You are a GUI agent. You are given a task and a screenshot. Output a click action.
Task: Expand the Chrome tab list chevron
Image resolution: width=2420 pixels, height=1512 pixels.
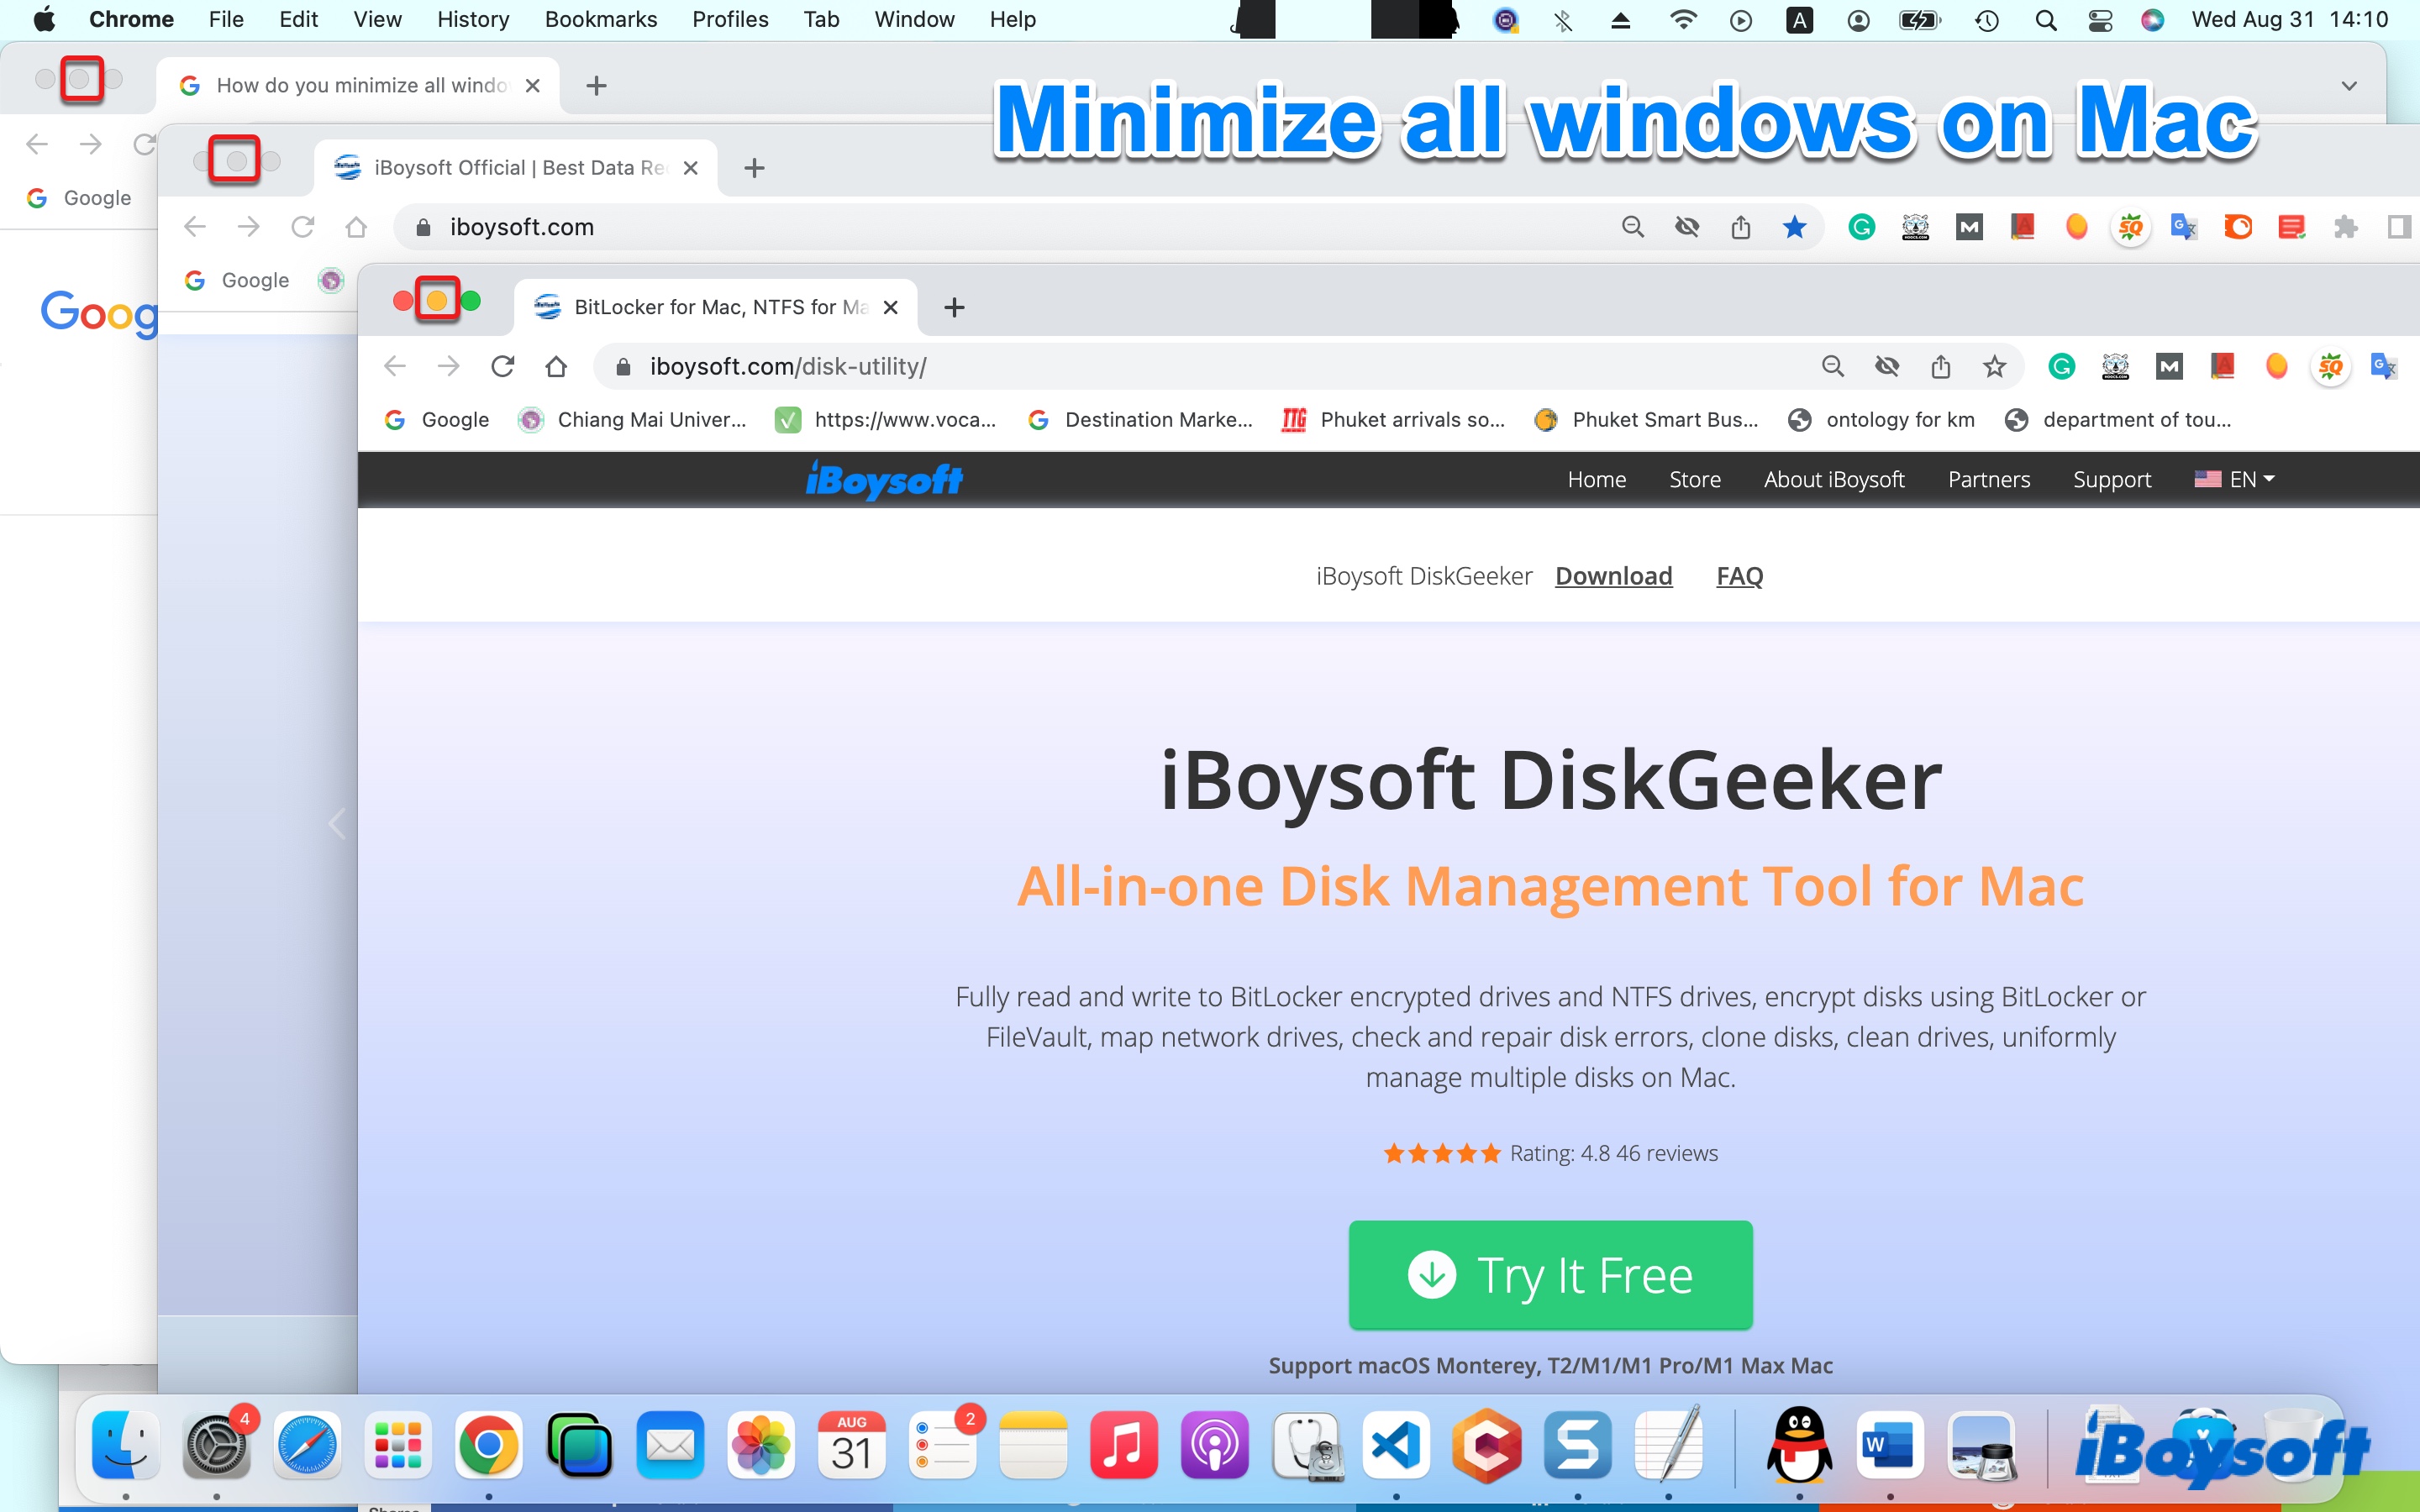pyautogui.click(x=2349, y=84)
